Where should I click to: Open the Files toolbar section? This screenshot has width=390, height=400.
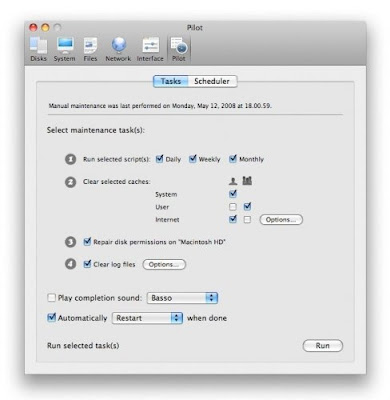(90, 49)
